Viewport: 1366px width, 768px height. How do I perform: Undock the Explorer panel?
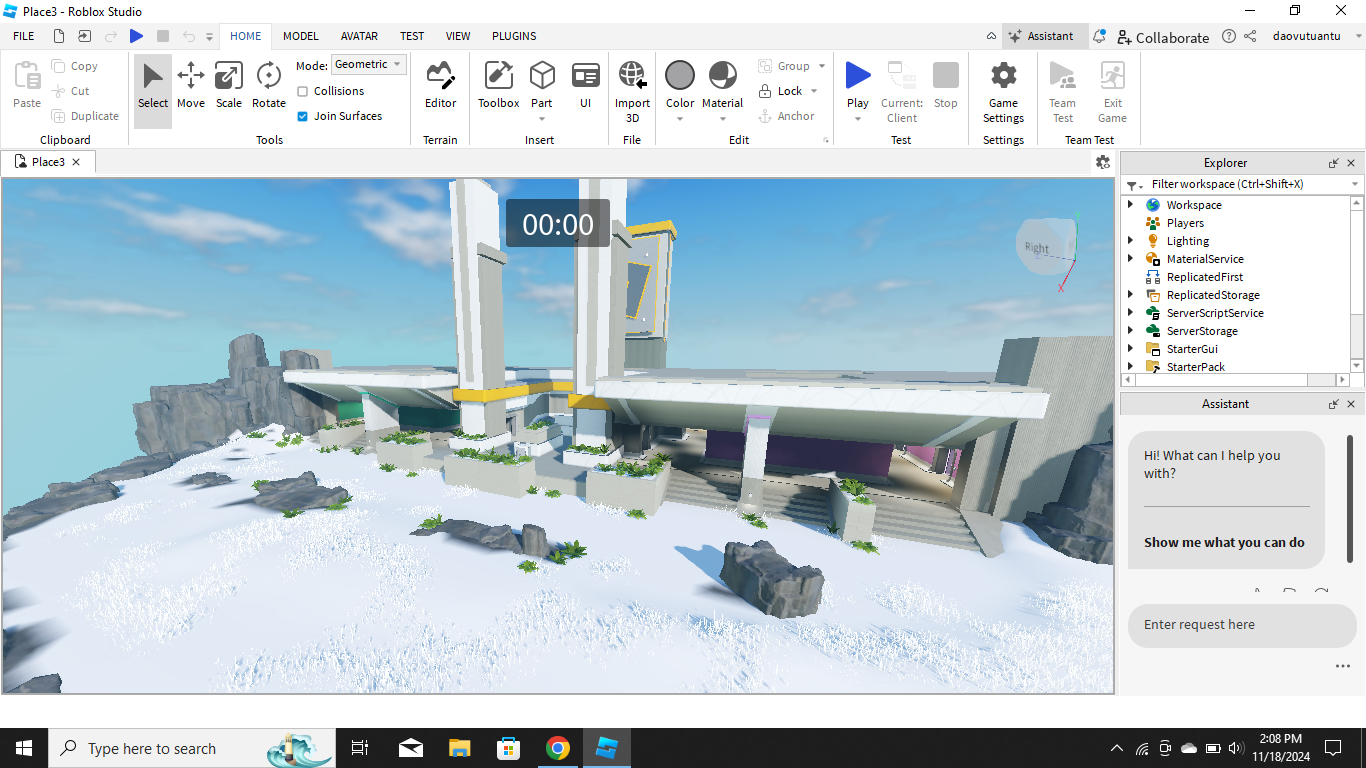1333,163
